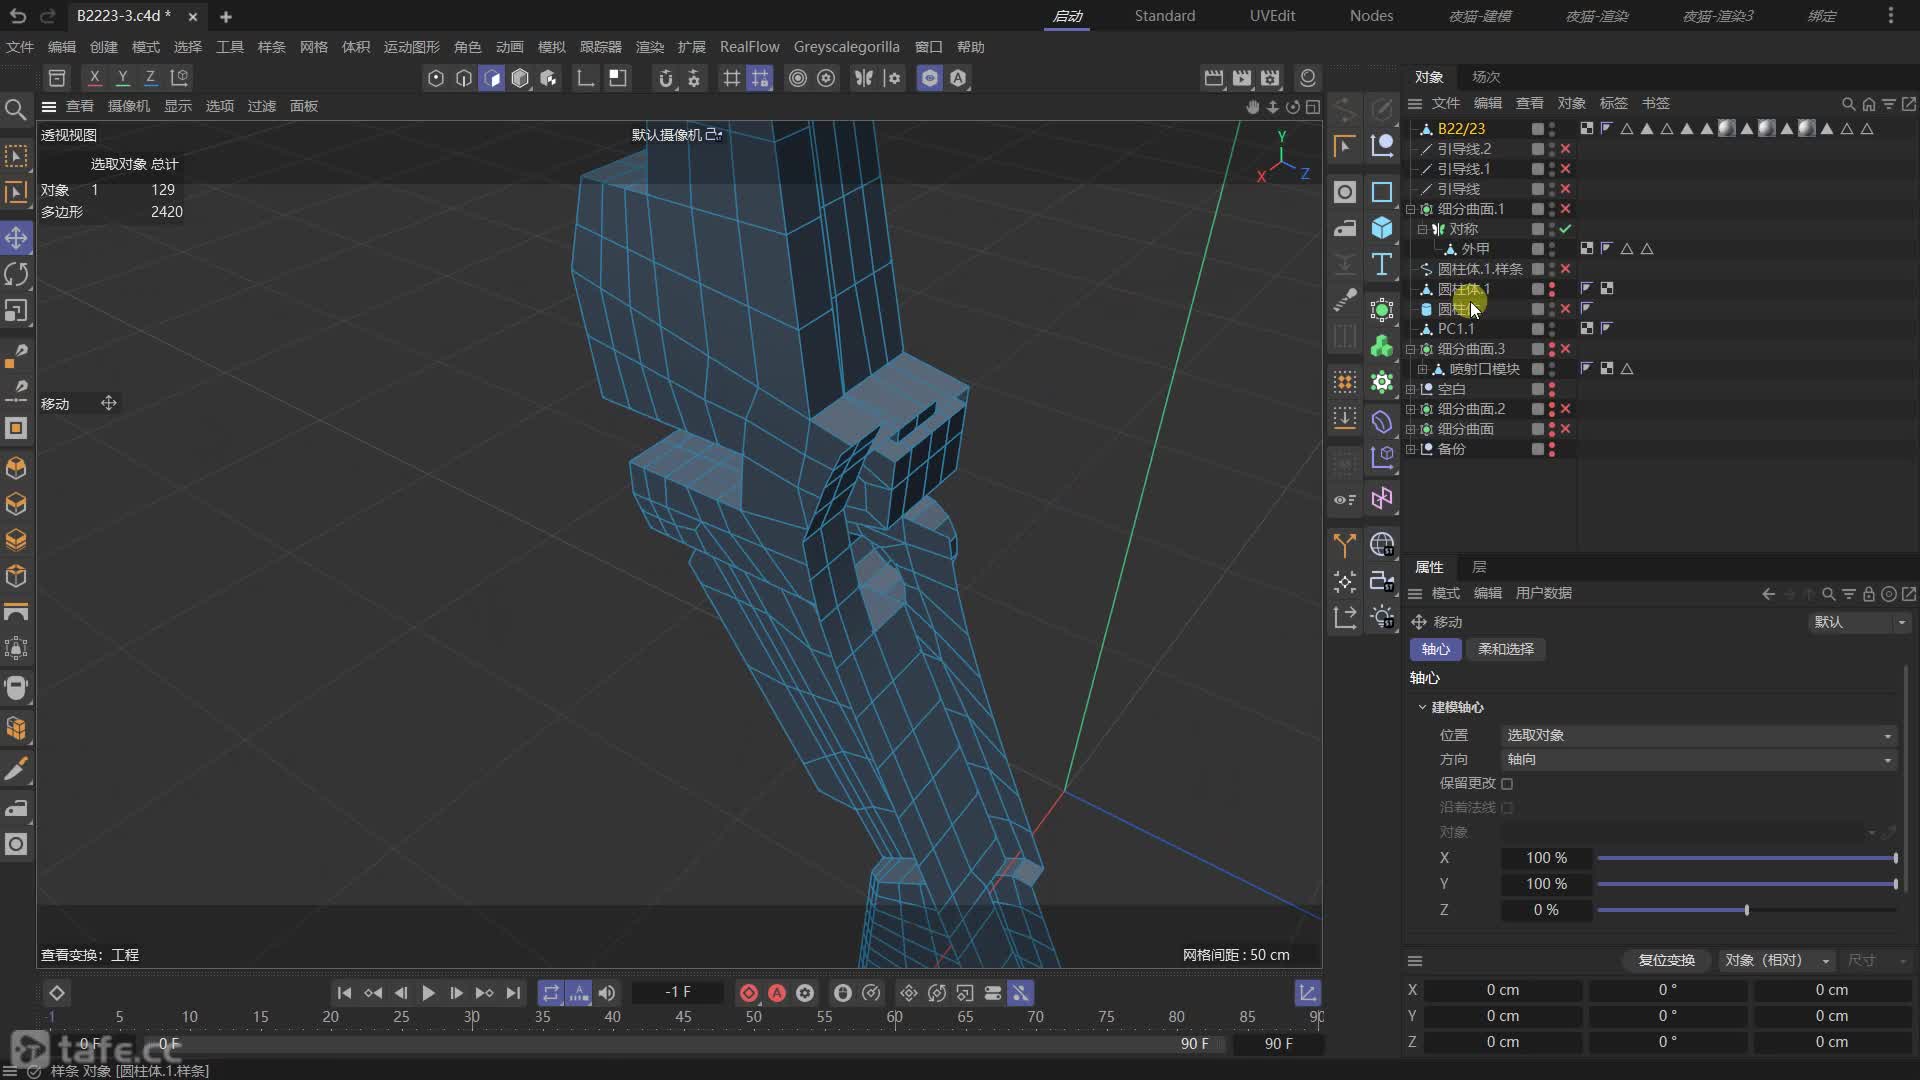
Task: Click the Cube primitive icon
Action: point(1382,228)
